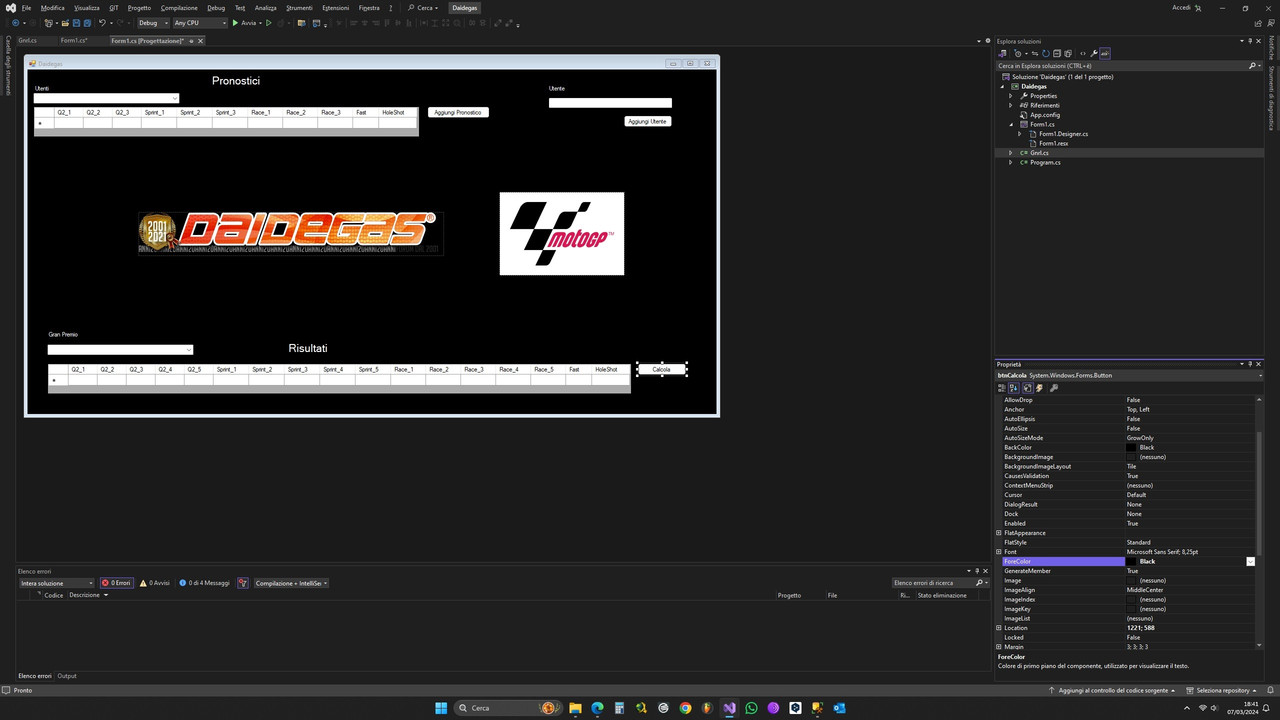Click the Utente text box on the form
The image size is (1280, 720).
point(610,102)
